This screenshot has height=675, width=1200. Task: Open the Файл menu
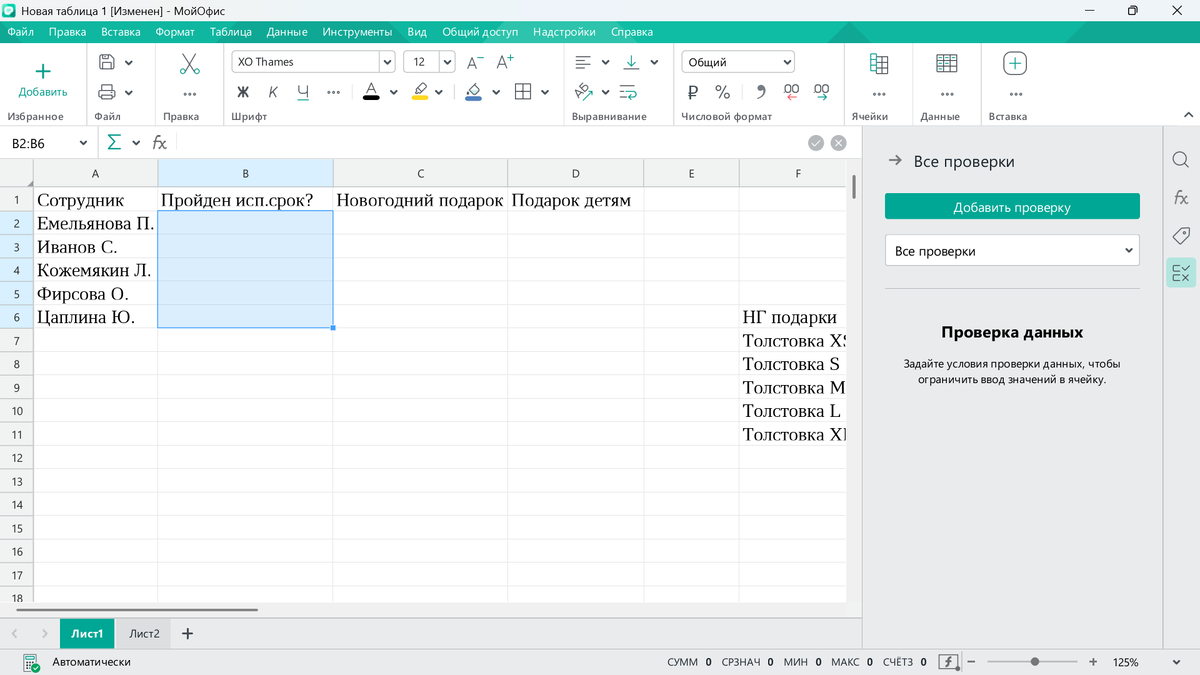pos(21,32)
